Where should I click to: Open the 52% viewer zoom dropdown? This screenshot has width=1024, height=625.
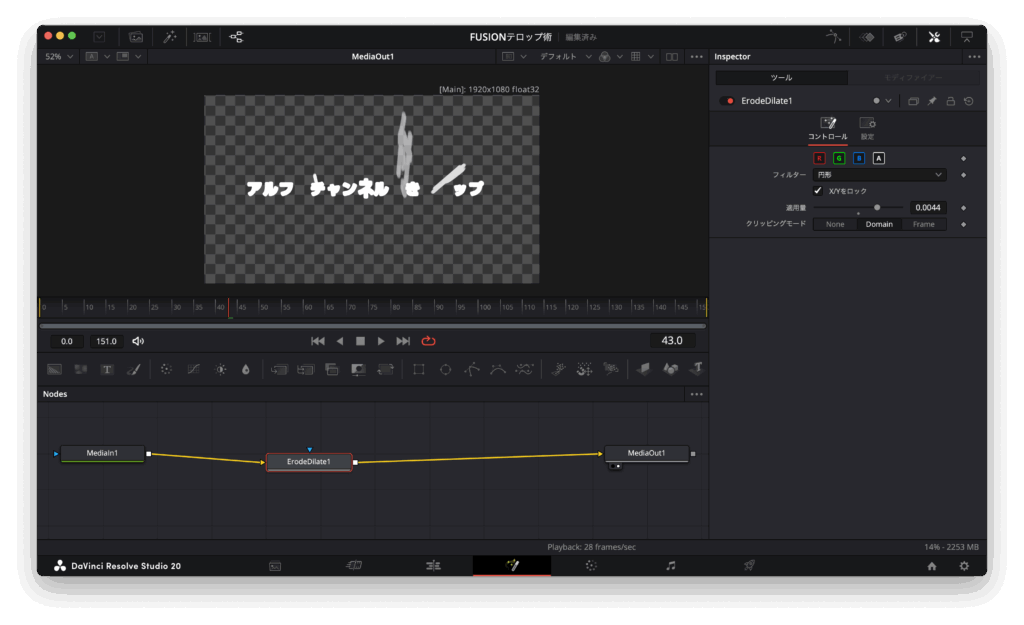pyautogui.click(x=59, y=57)
